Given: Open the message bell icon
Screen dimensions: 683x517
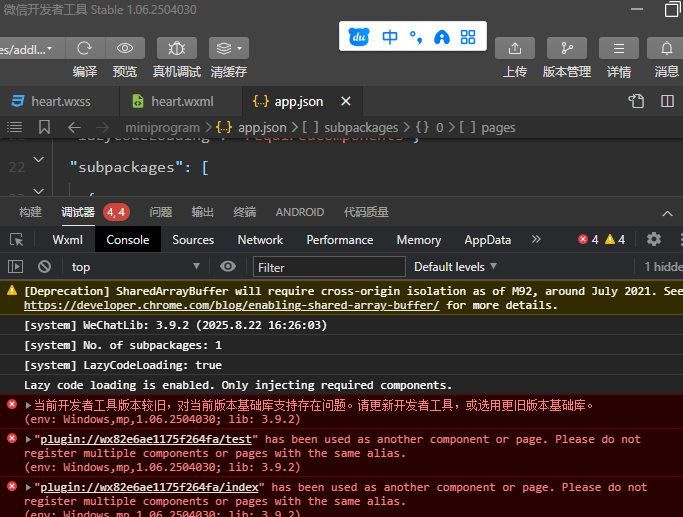Looking at the screenshot, I should click(666, 48).
